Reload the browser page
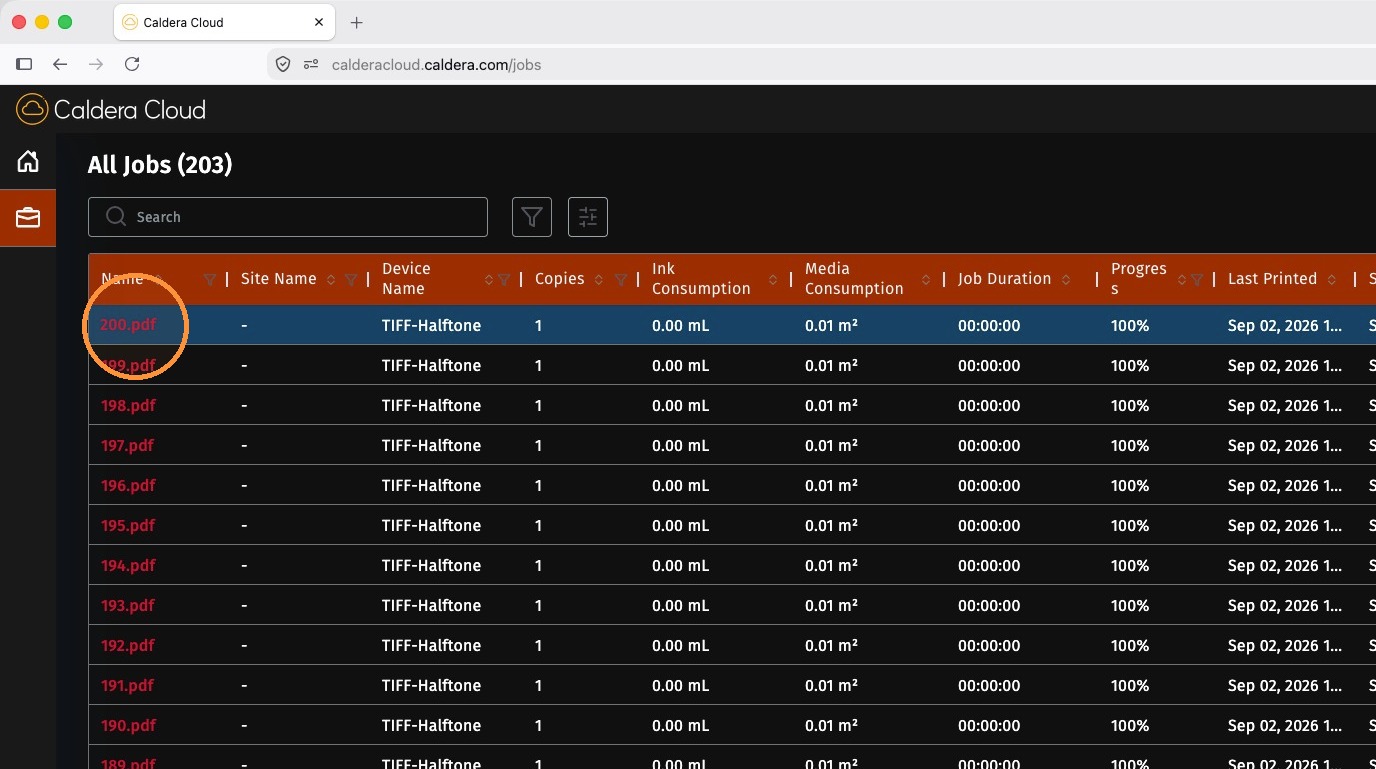The width and height of the screenshot is (1376, 769). [132, 64]
